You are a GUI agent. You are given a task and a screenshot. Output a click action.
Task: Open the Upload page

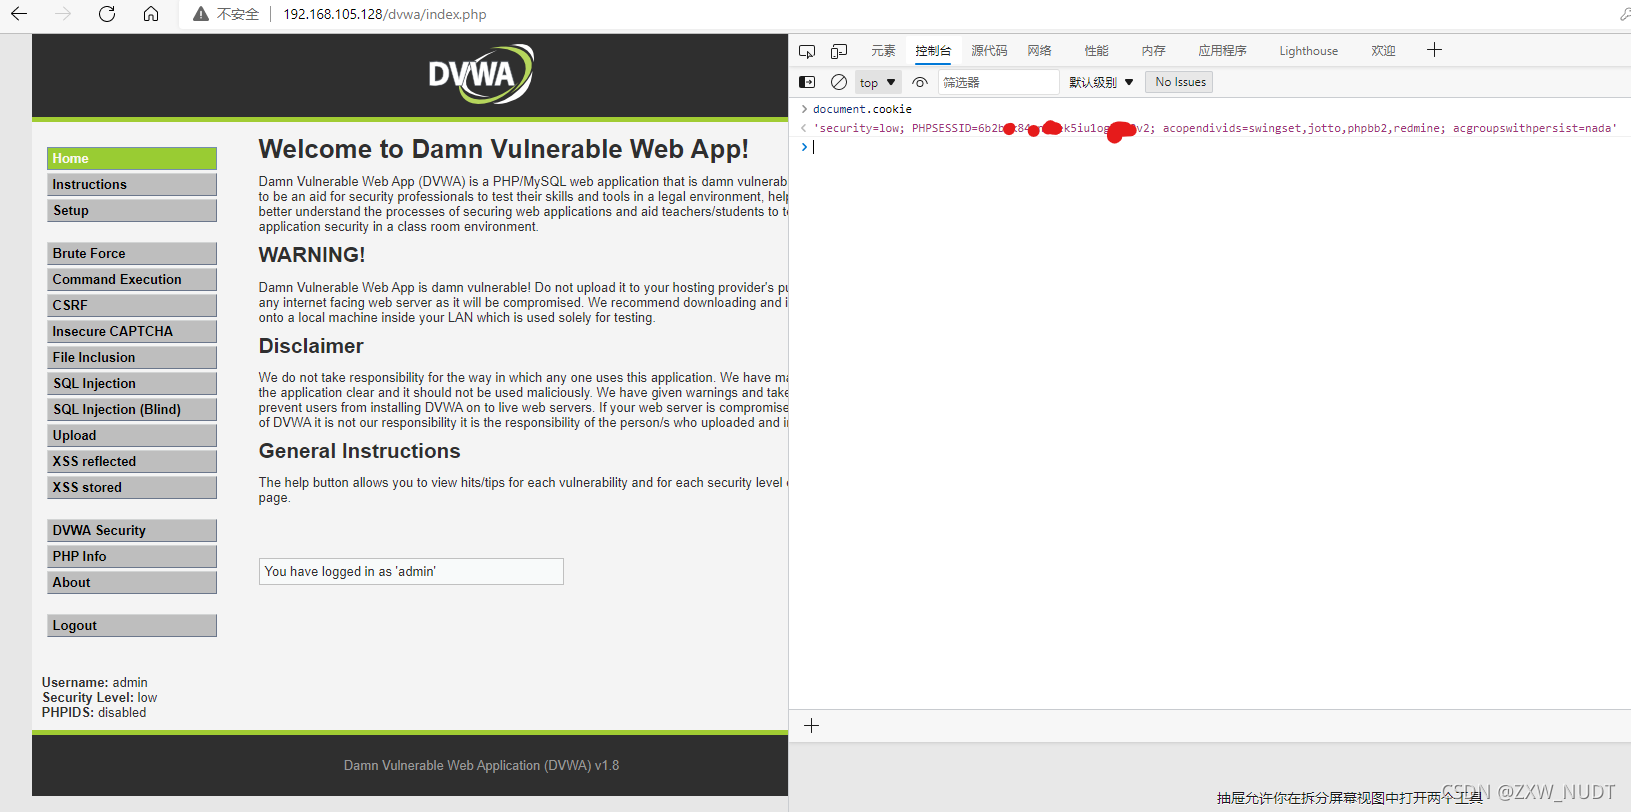[x=132, y=435]
